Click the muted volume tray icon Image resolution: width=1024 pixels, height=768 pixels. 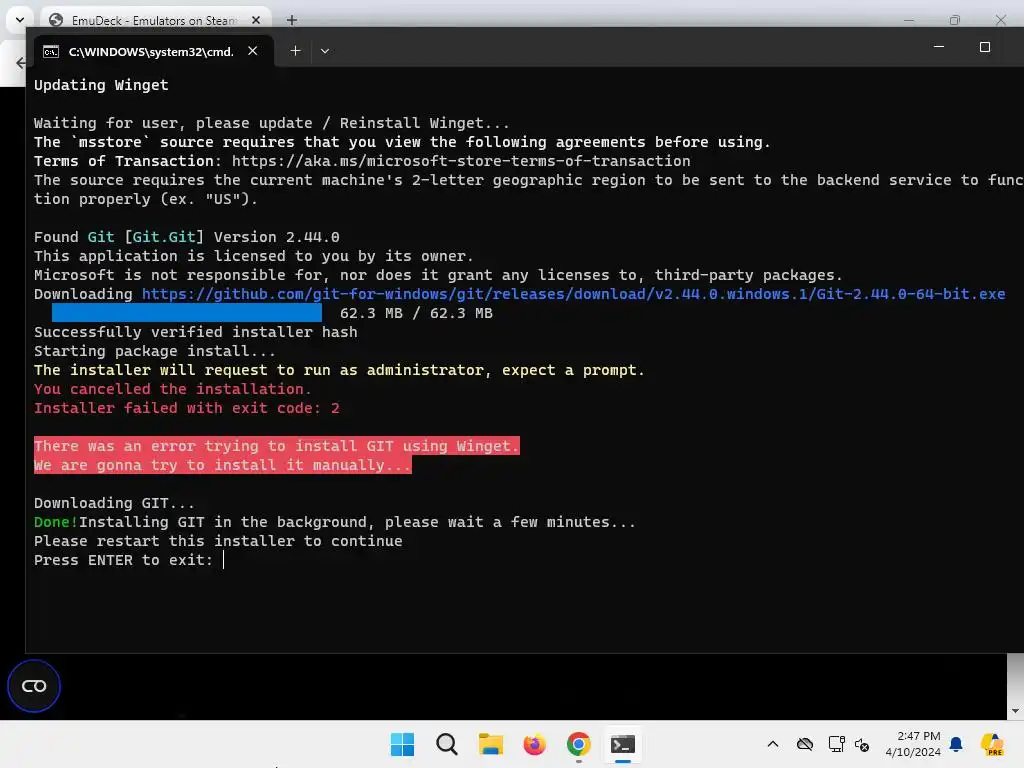862,744
